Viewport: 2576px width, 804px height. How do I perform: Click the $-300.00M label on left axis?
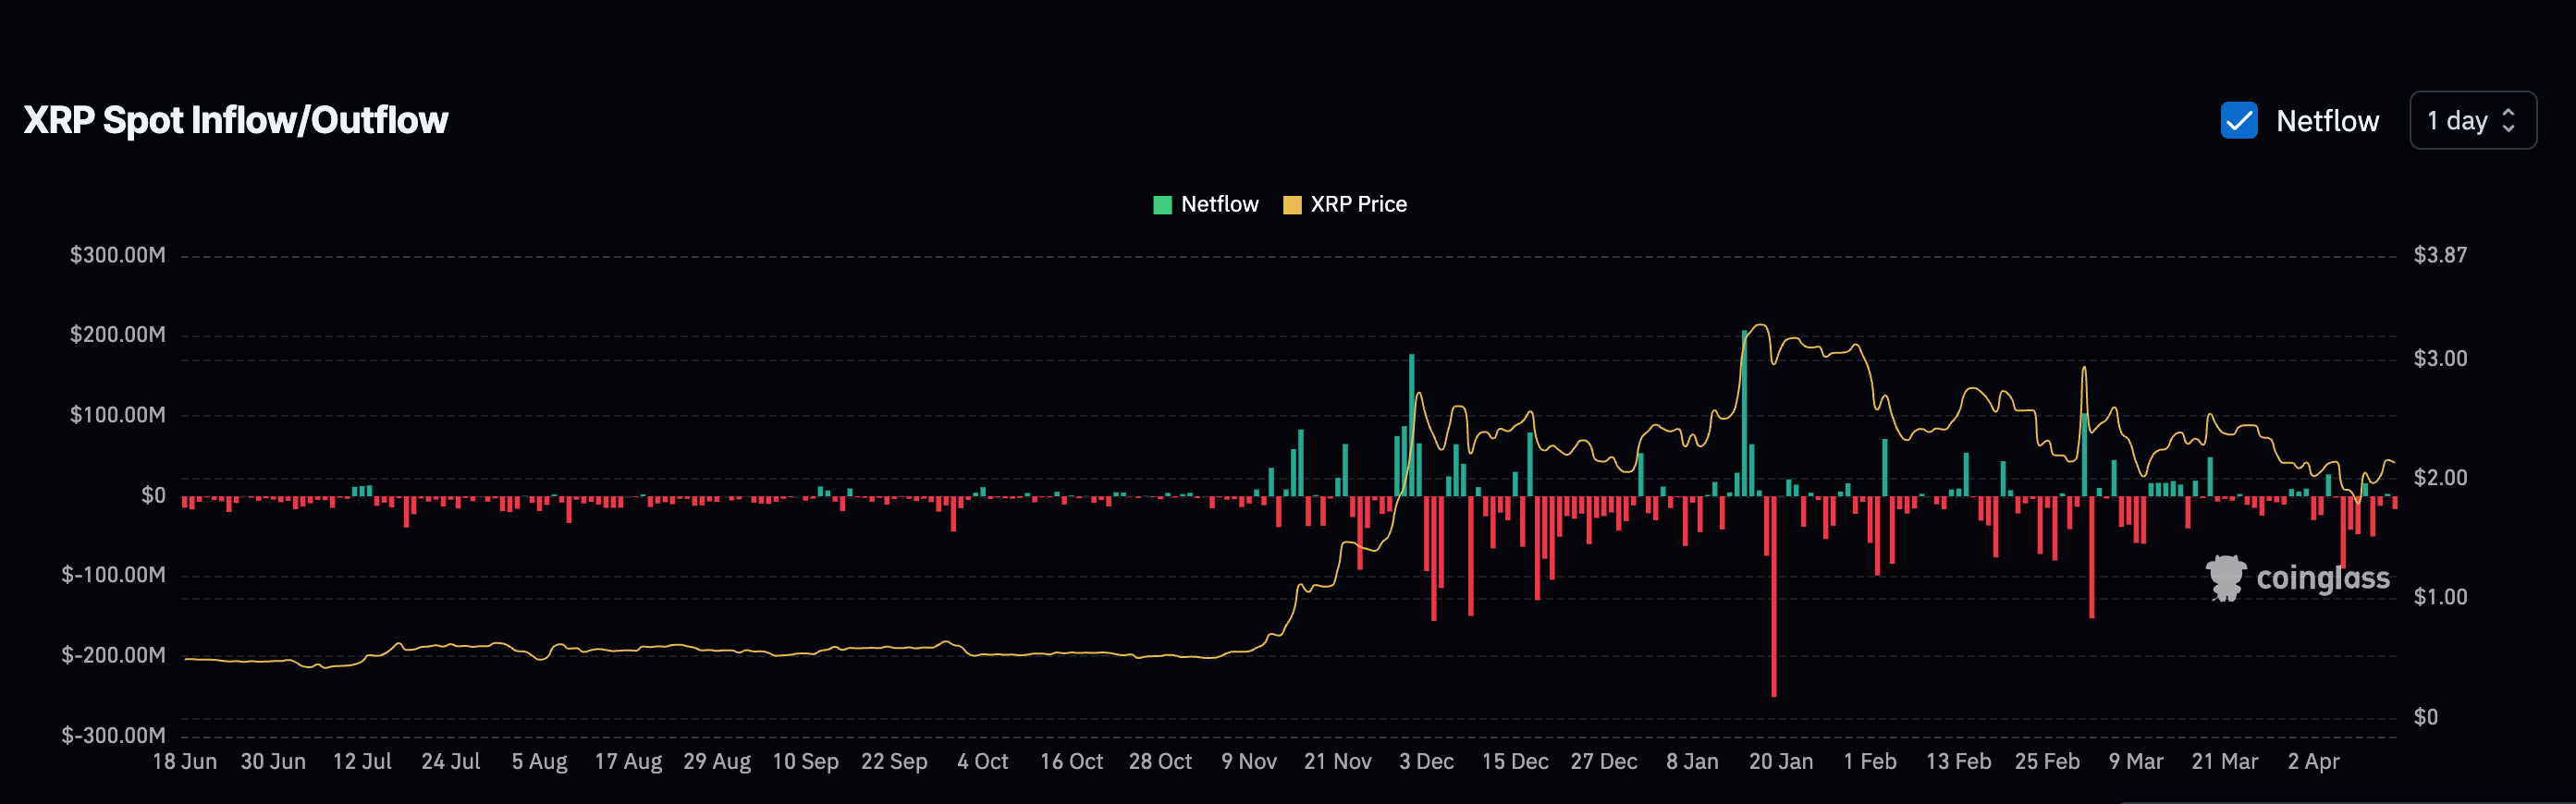point(113,735)
